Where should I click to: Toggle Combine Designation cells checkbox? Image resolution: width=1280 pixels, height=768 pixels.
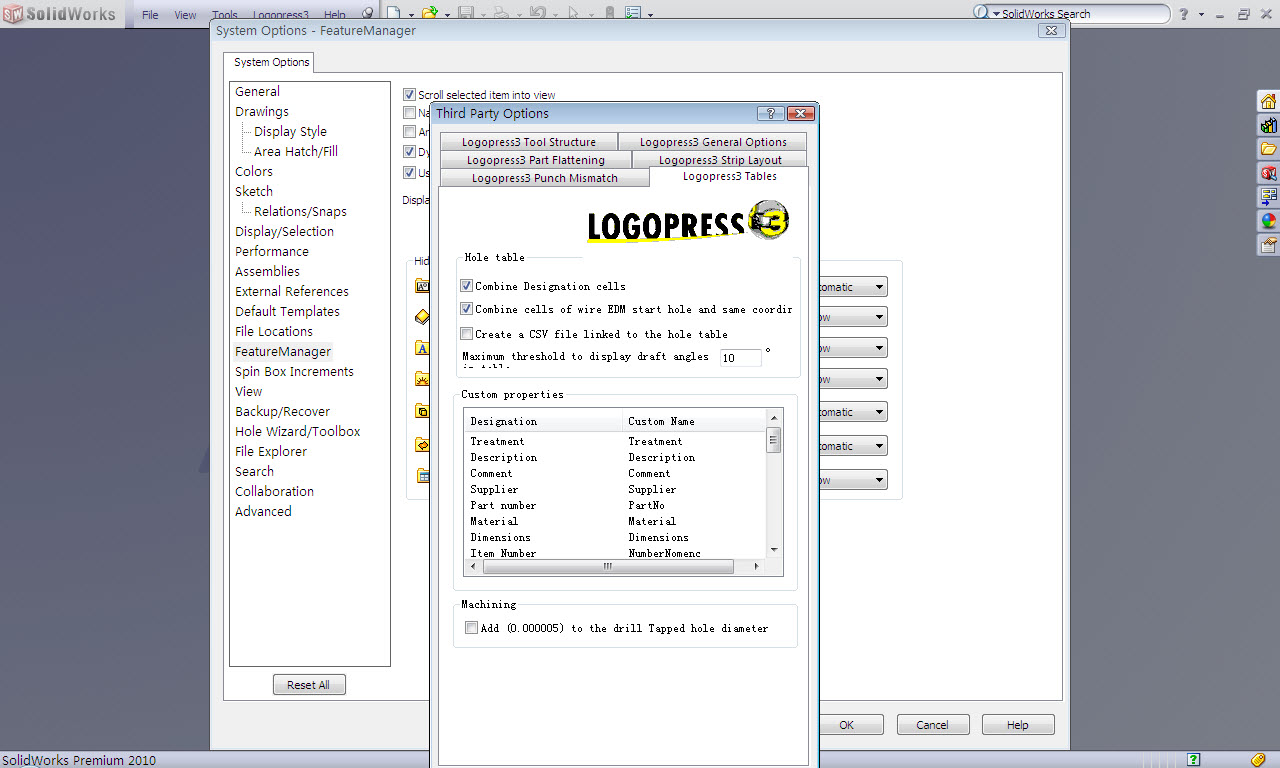click(x=466, y=286)
